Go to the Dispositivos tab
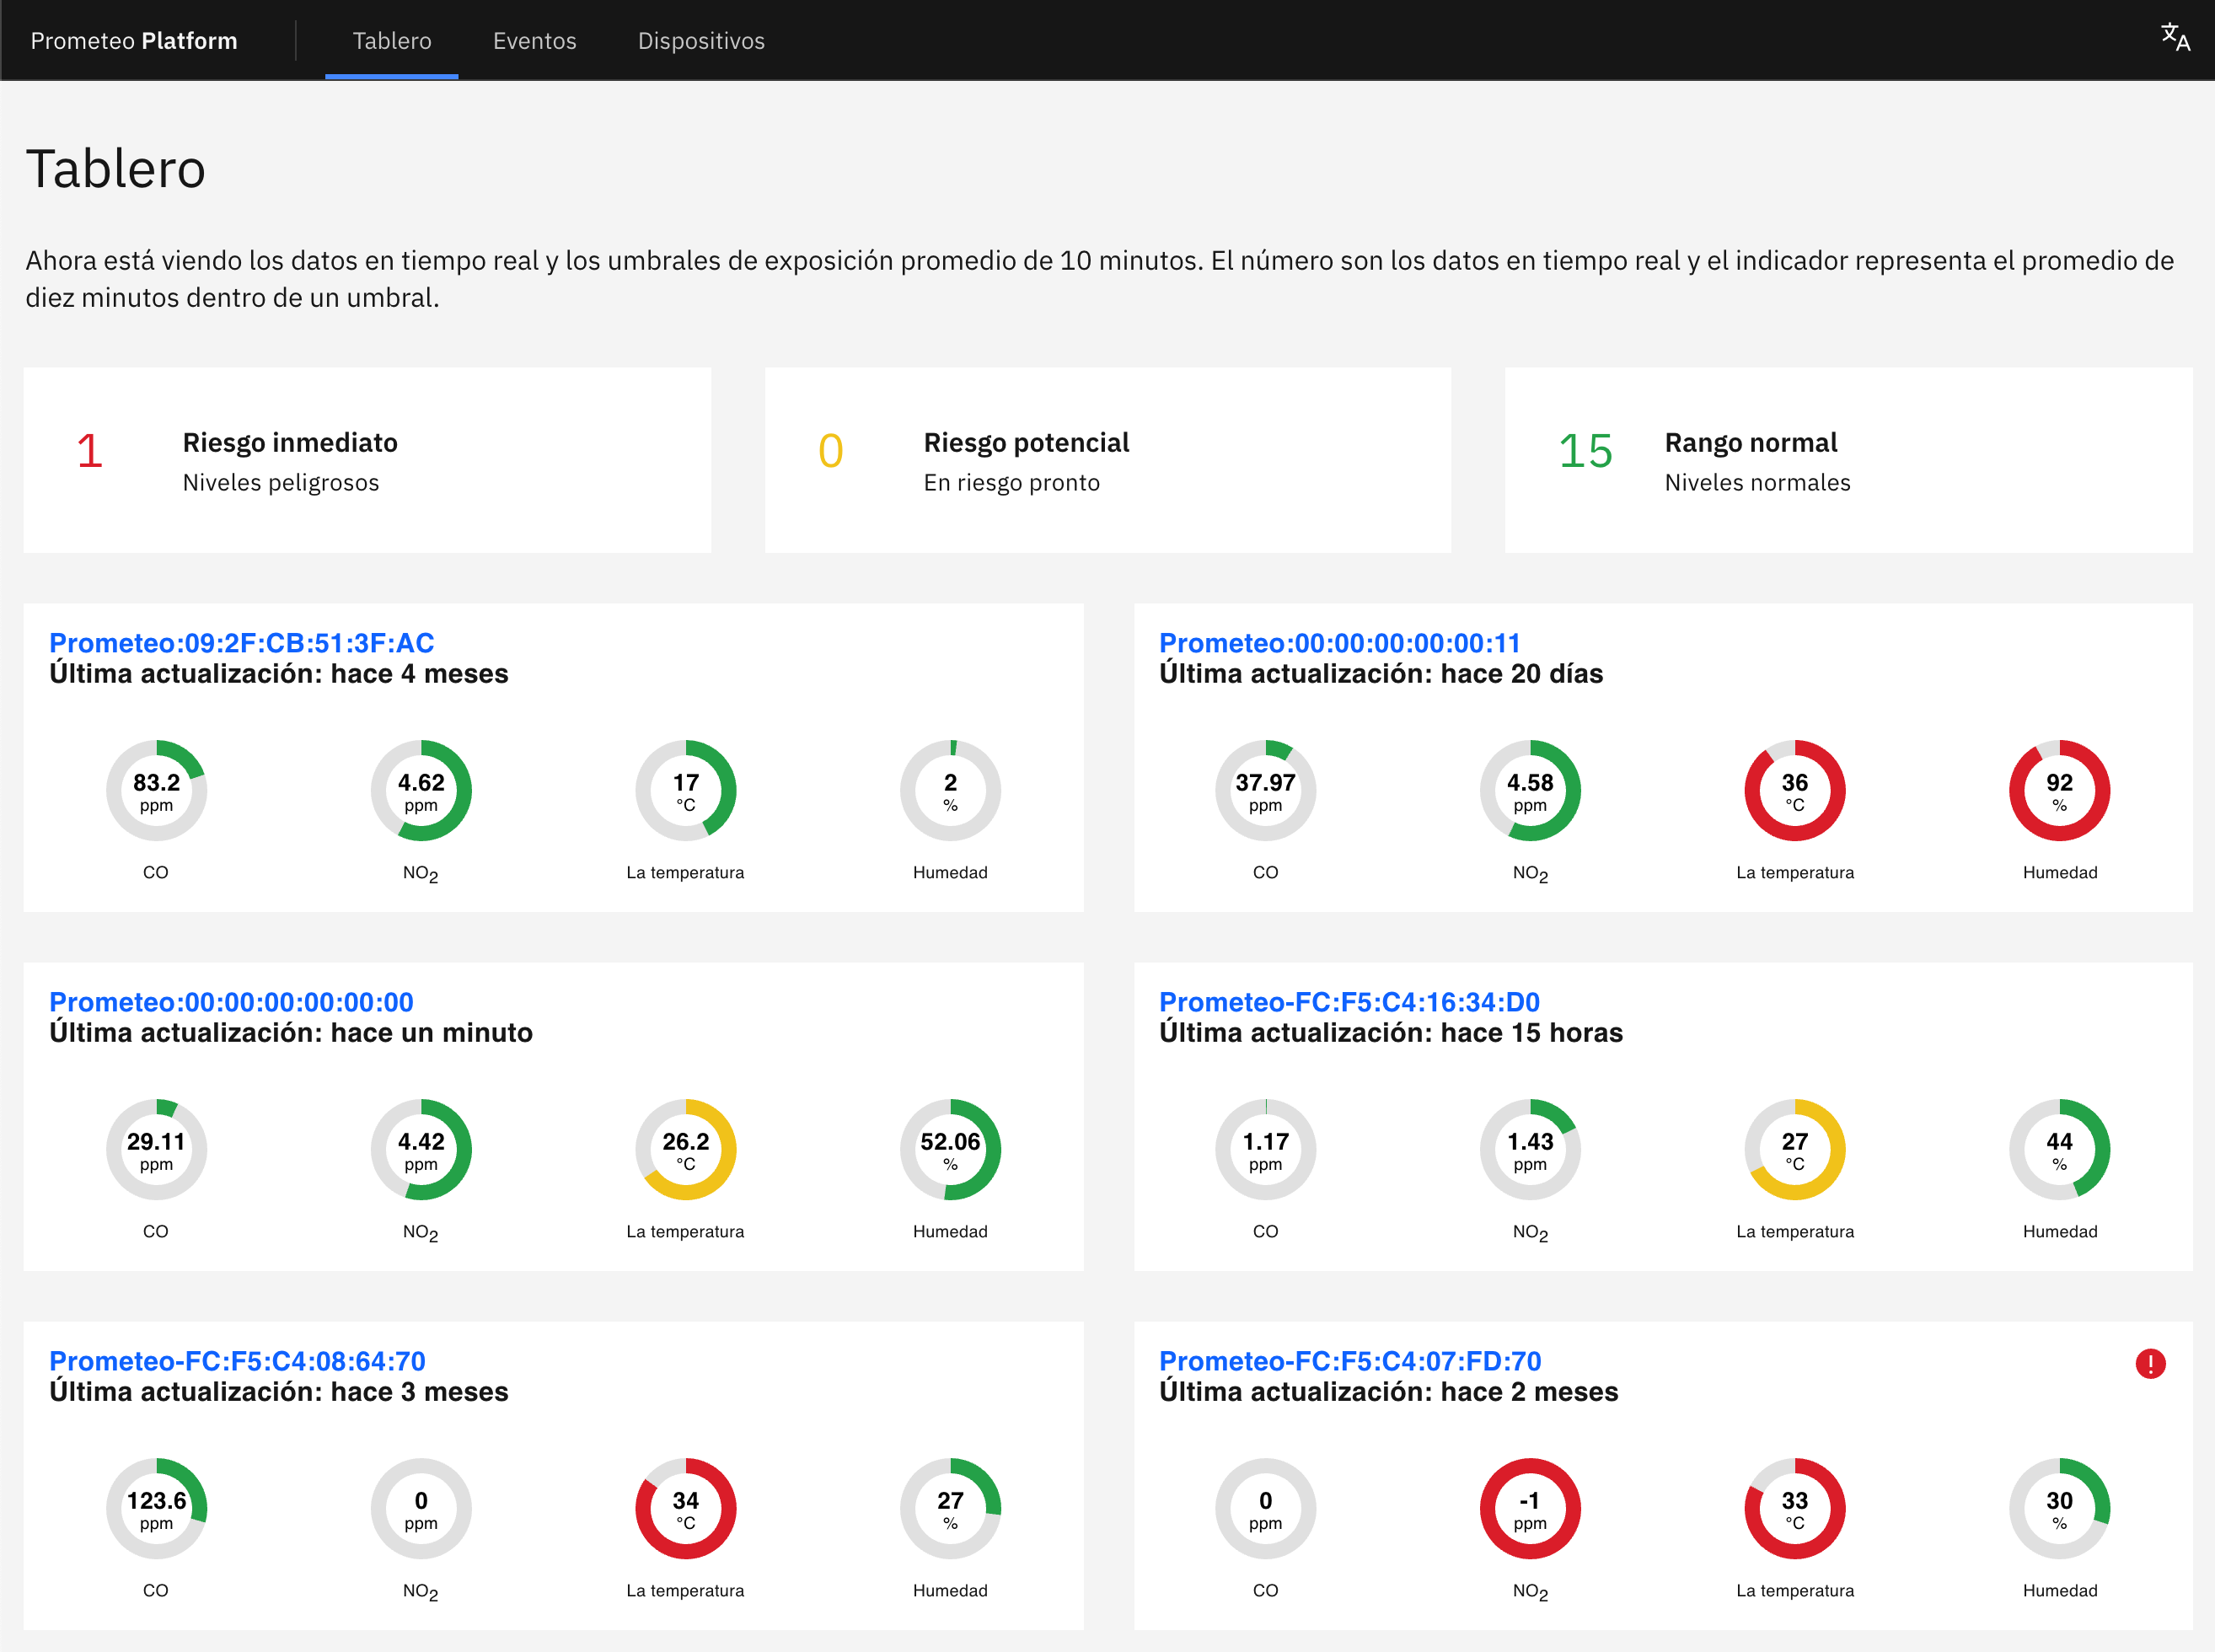2215x1652 pixels. [701, 41]
